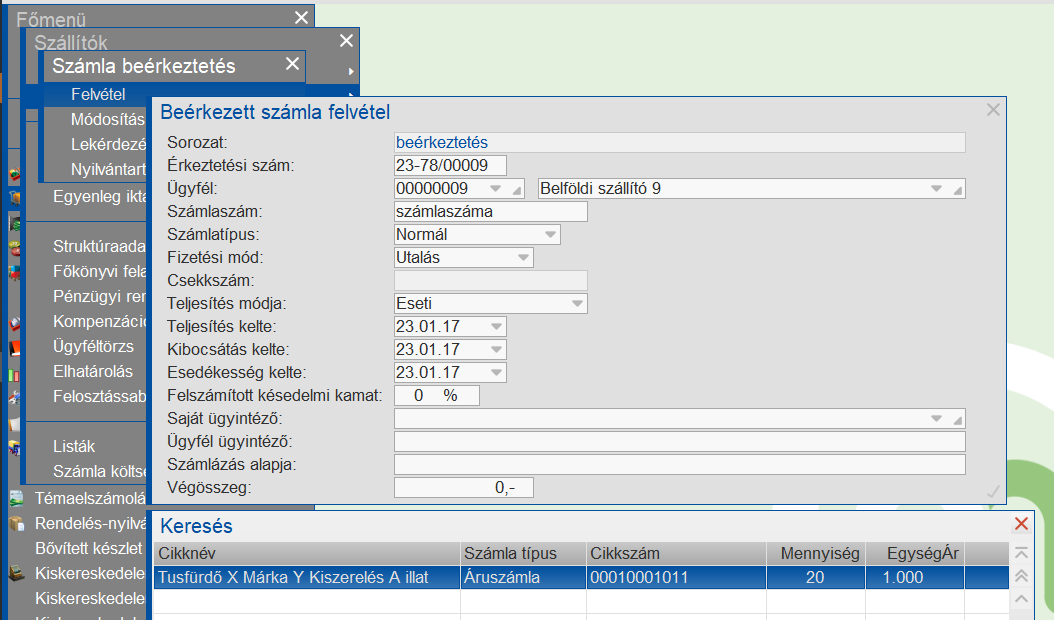1054x620 pixels.
Task: Close the Keresés panel with the red X
Action: pyautogui.click(x=1021, y=525)
